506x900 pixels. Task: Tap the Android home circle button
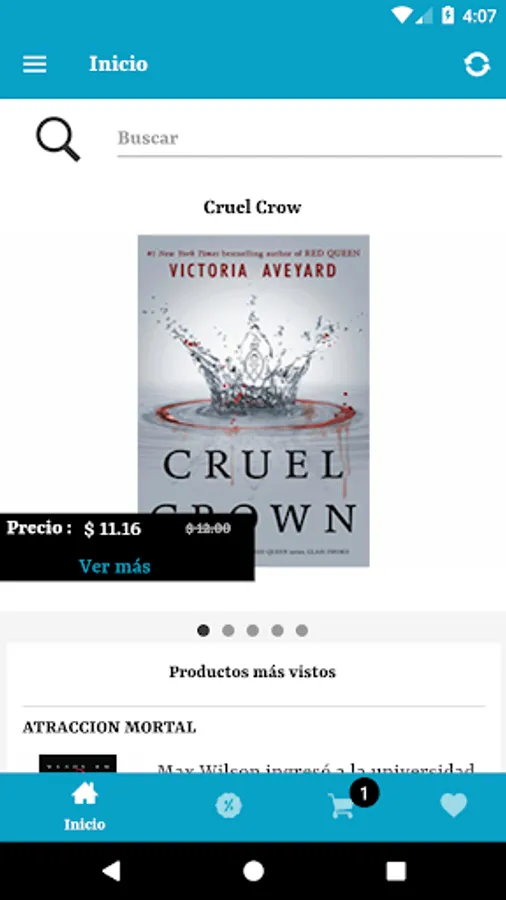pyautogui.click(x=253, y=871)
